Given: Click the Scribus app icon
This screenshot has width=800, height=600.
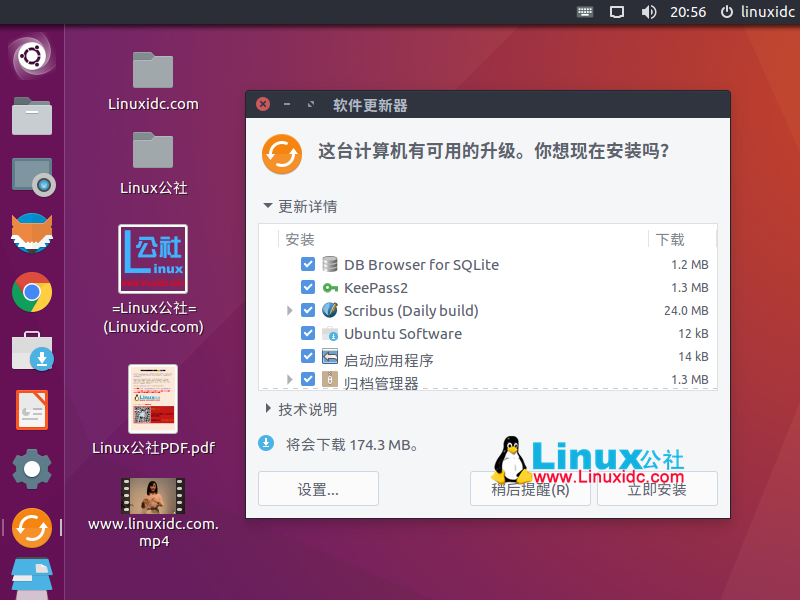Looking at the screenshot, I should click(330, 310).
